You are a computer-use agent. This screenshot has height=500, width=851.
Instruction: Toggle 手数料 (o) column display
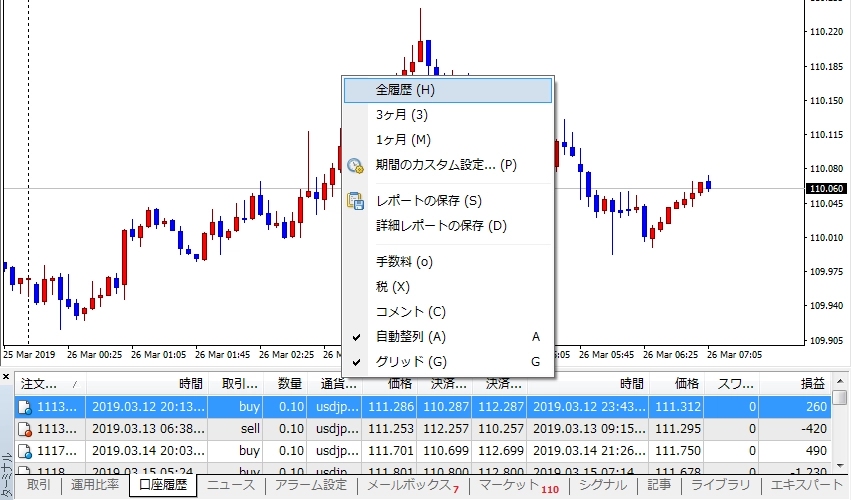point(448,262)
